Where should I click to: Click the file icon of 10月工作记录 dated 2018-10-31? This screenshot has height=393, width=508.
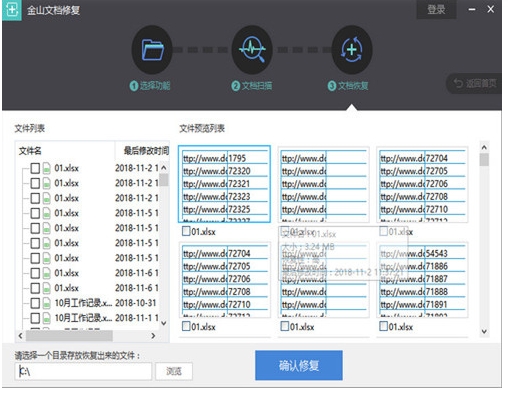tap(47, 303)
